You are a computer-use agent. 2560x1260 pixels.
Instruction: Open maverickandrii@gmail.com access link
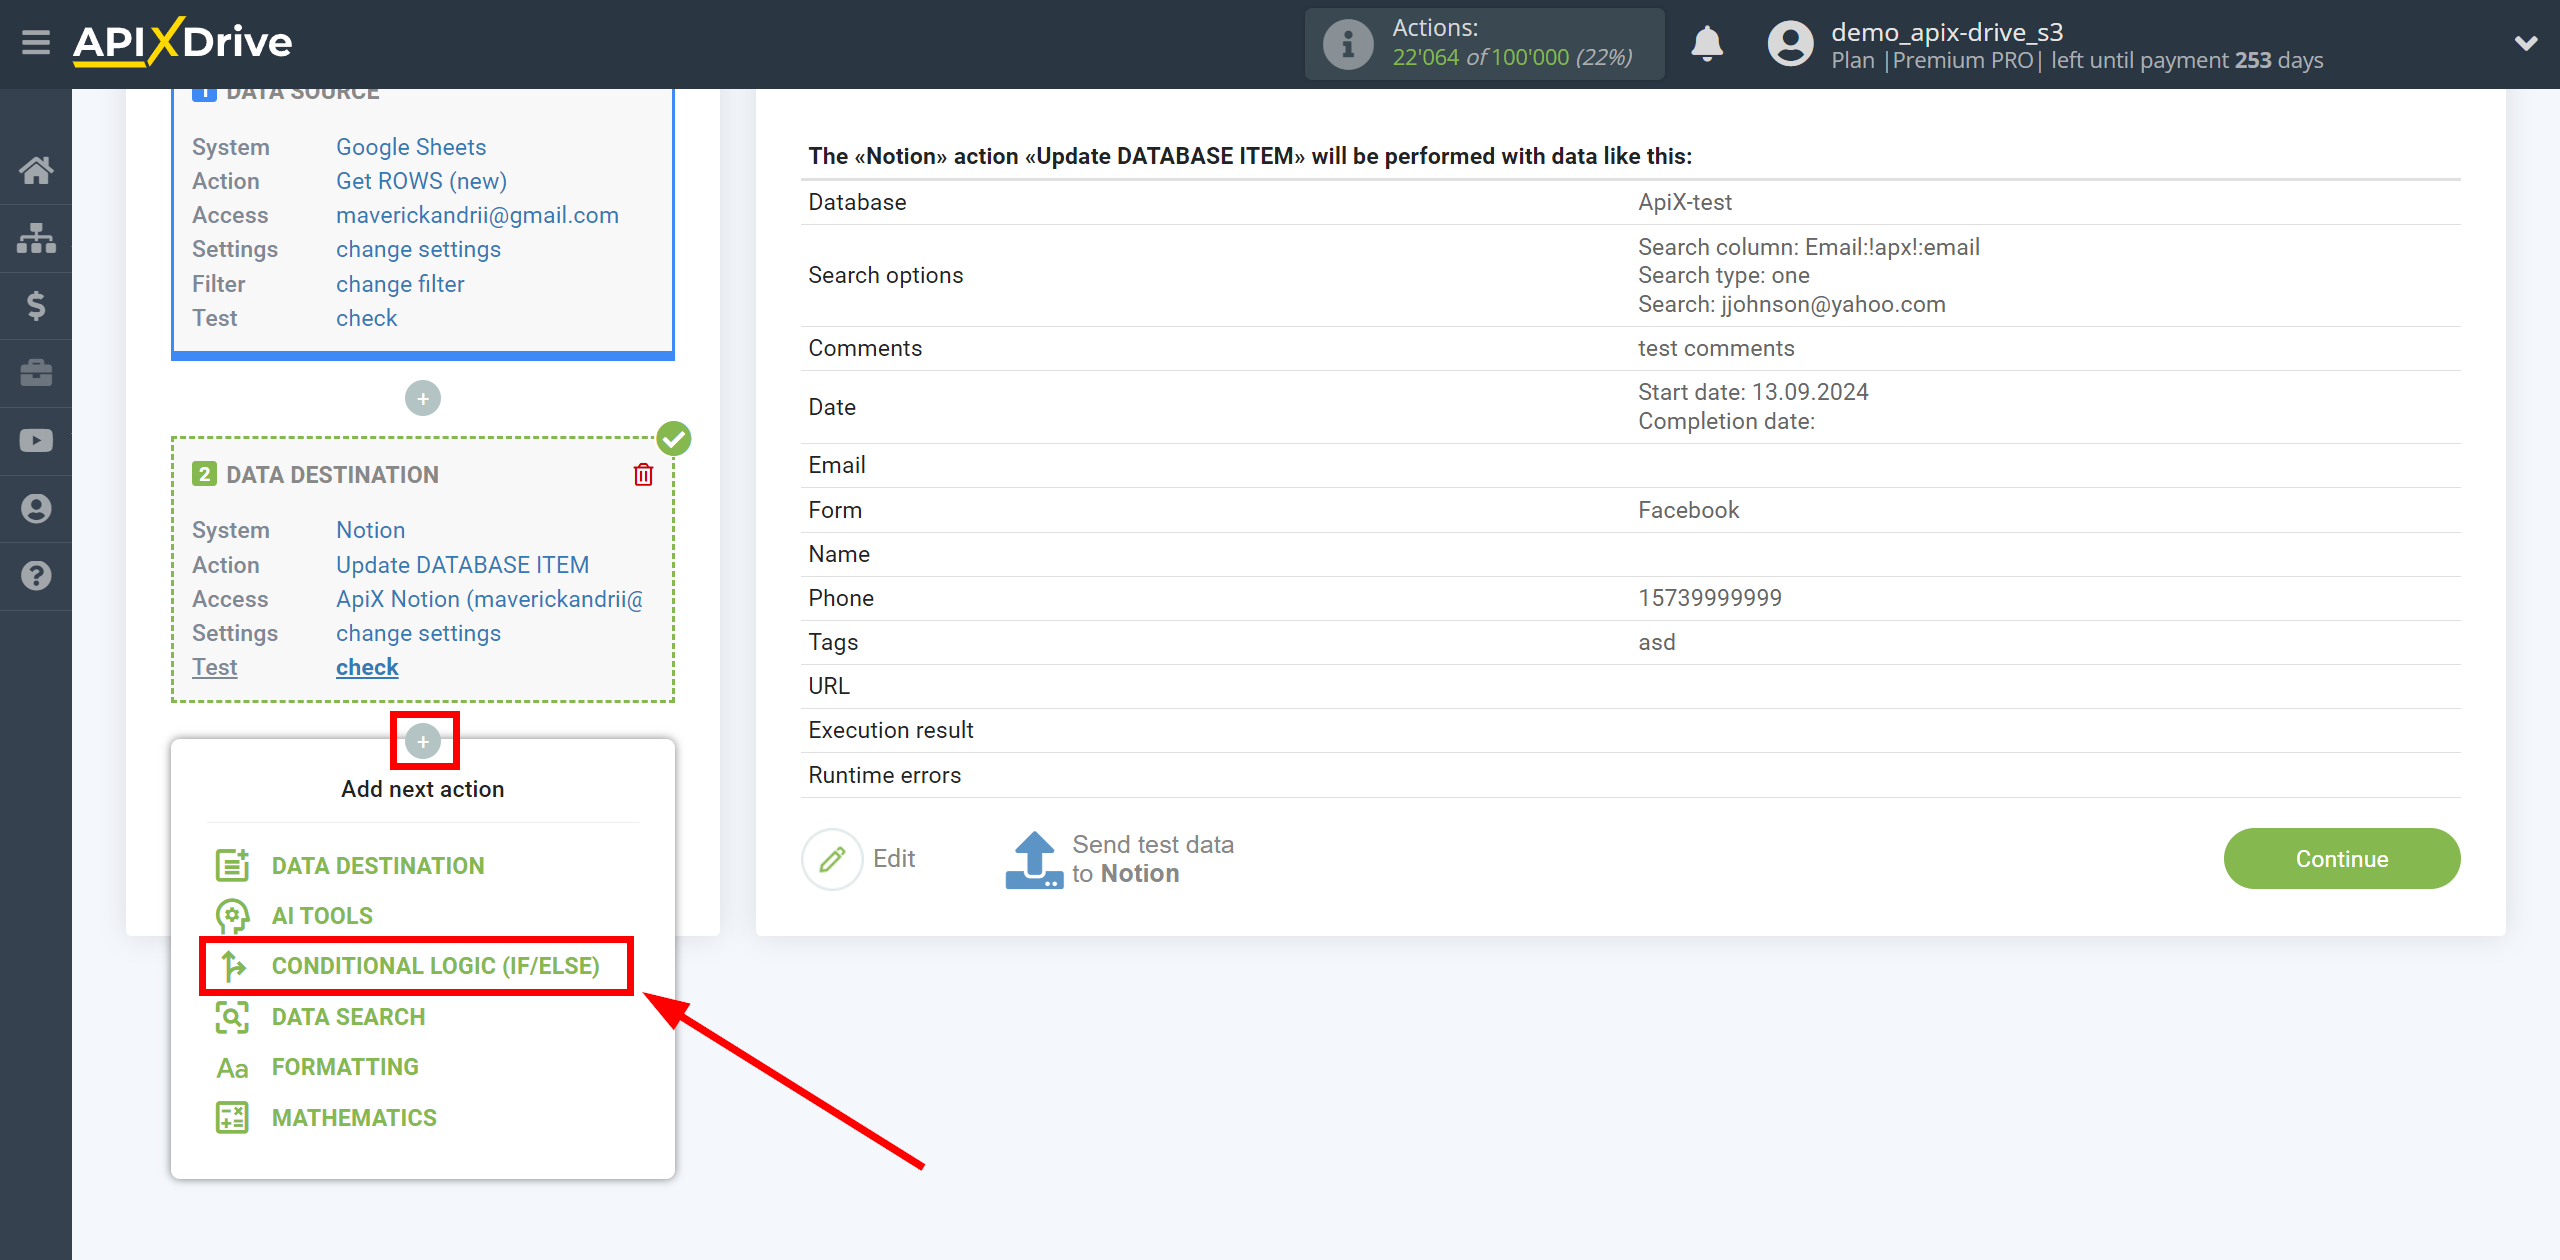477,215
